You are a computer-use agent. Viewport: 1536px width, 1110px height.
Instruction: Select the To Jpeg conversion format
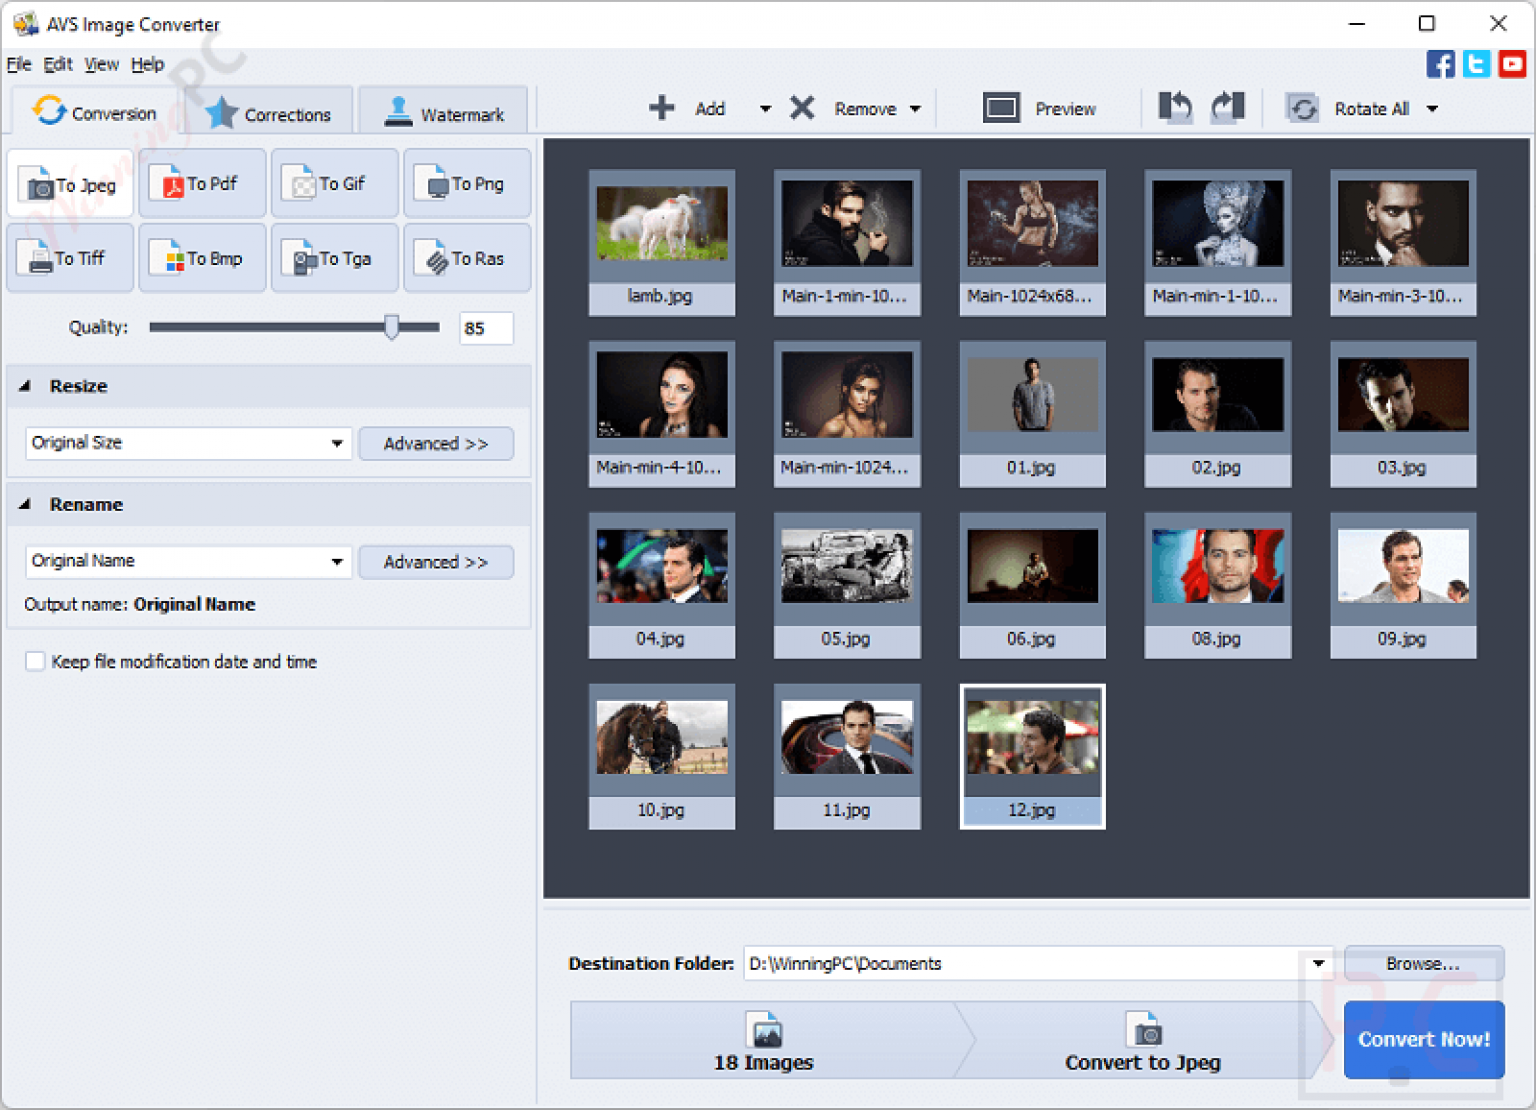point(70,184)
